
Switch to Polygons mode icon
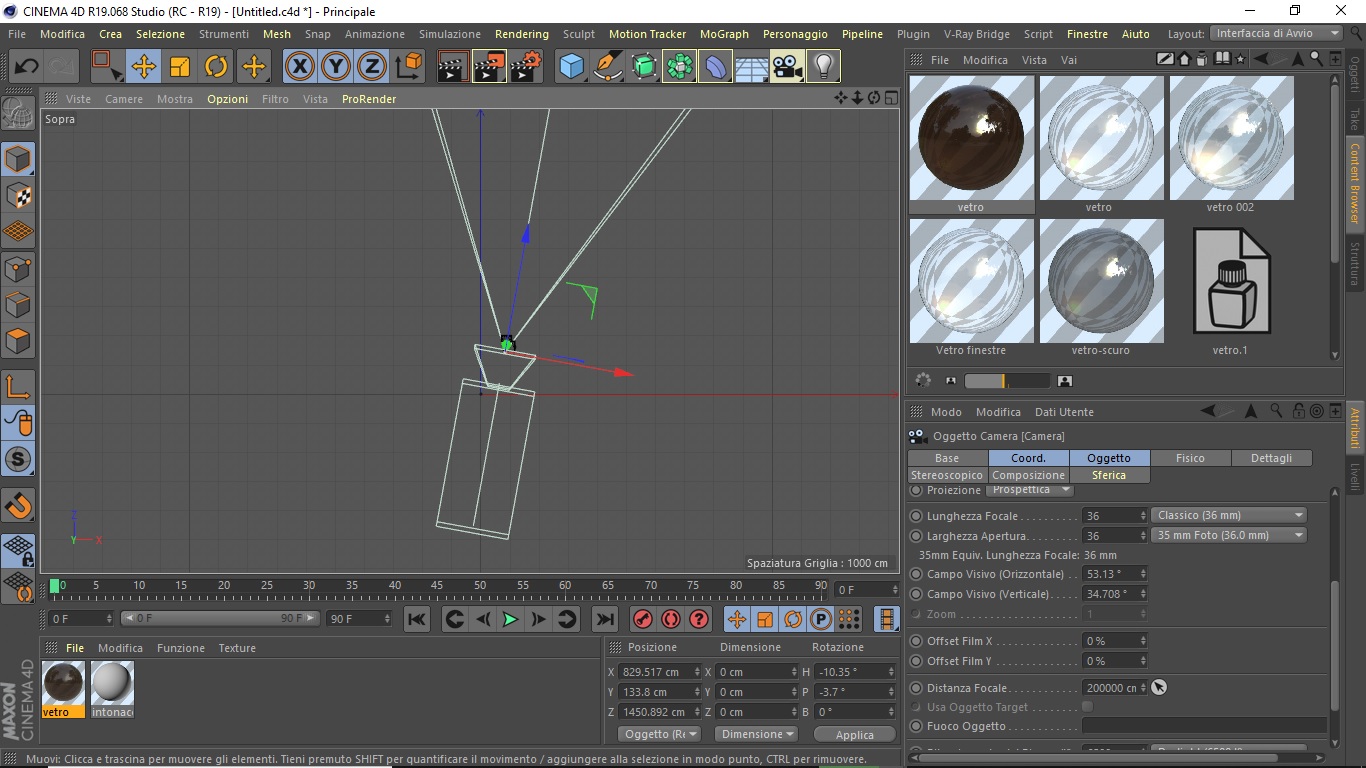(x=18, y=340)
